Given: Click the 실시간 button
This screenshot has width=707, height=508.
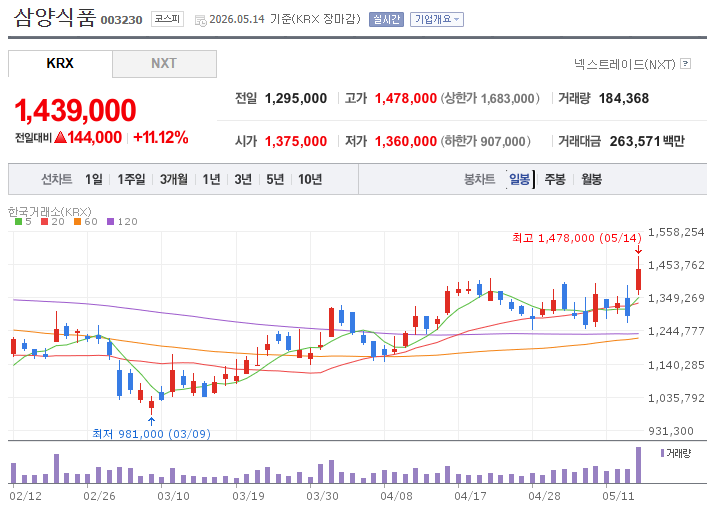Looking at the screenshot, I should [386, 19].
